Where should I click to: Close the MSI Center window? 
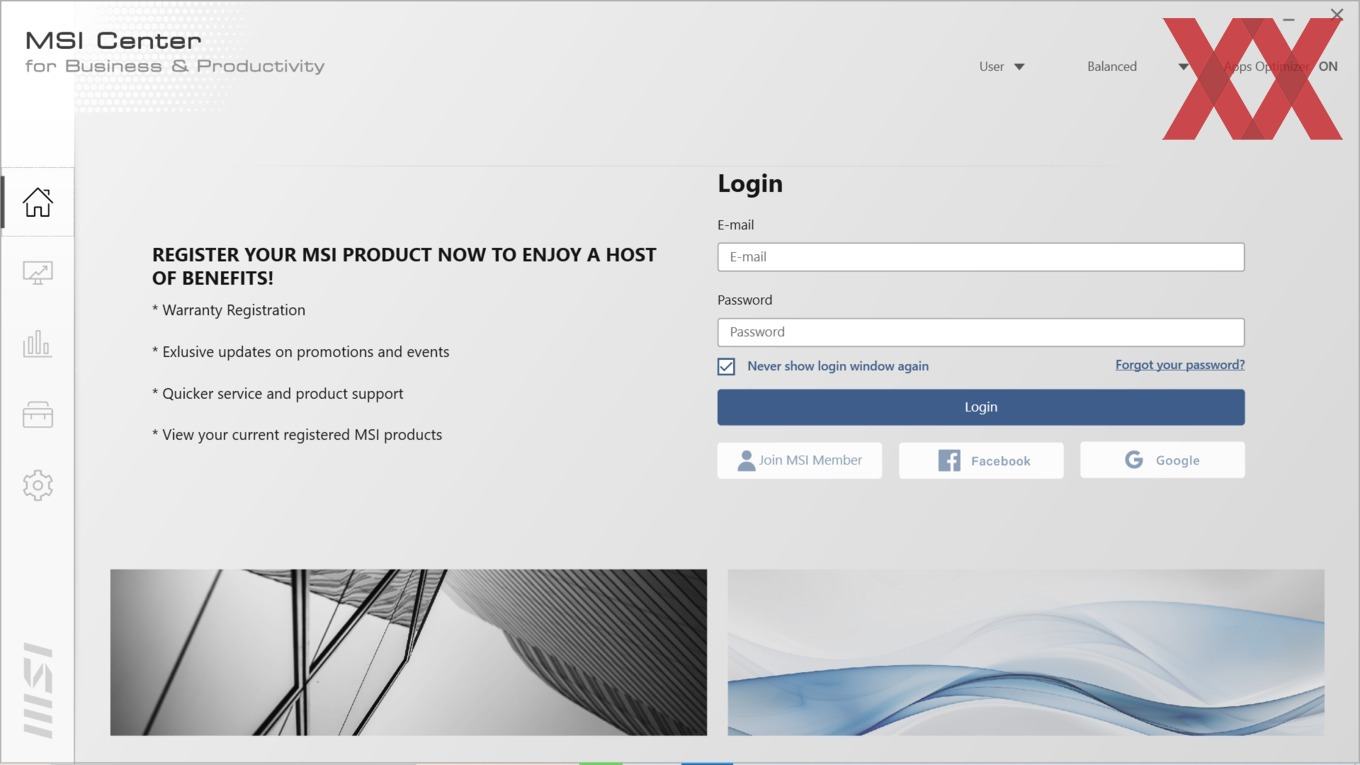coord(1337,14)
